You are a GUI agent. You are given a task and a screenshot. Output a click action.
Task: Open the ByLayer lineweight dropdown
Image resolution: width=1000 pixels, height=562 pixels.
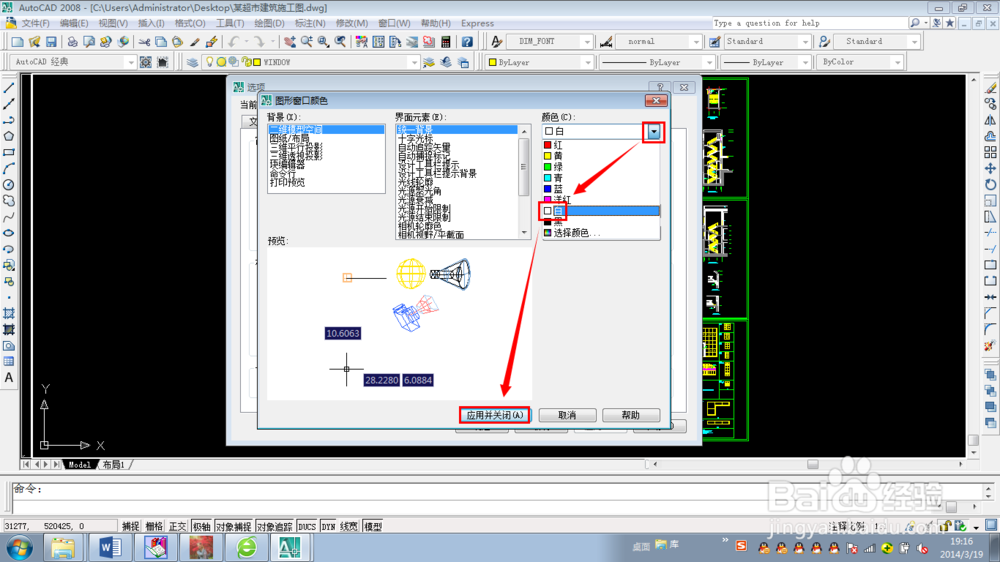tap(805, 62)
